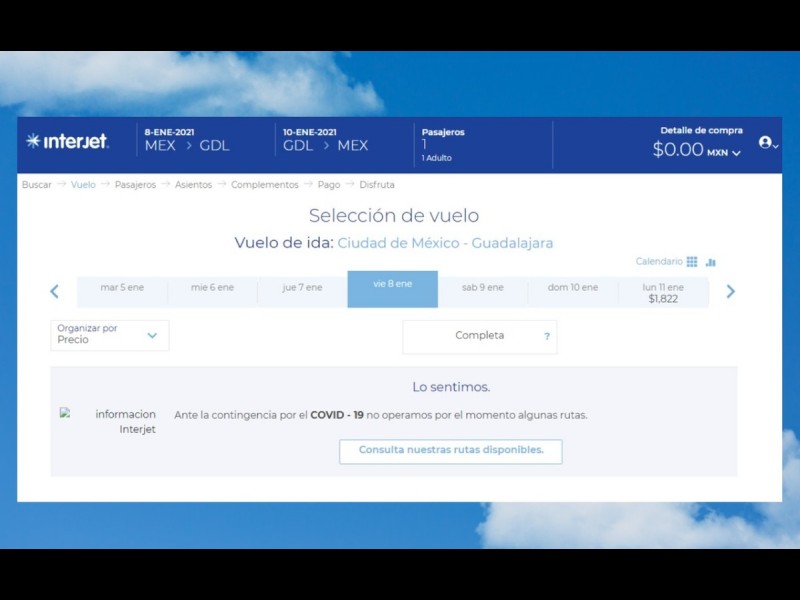Choose the sab 9 ene date tab
This screenshot has height=600, width=800.
coord(482,288)
